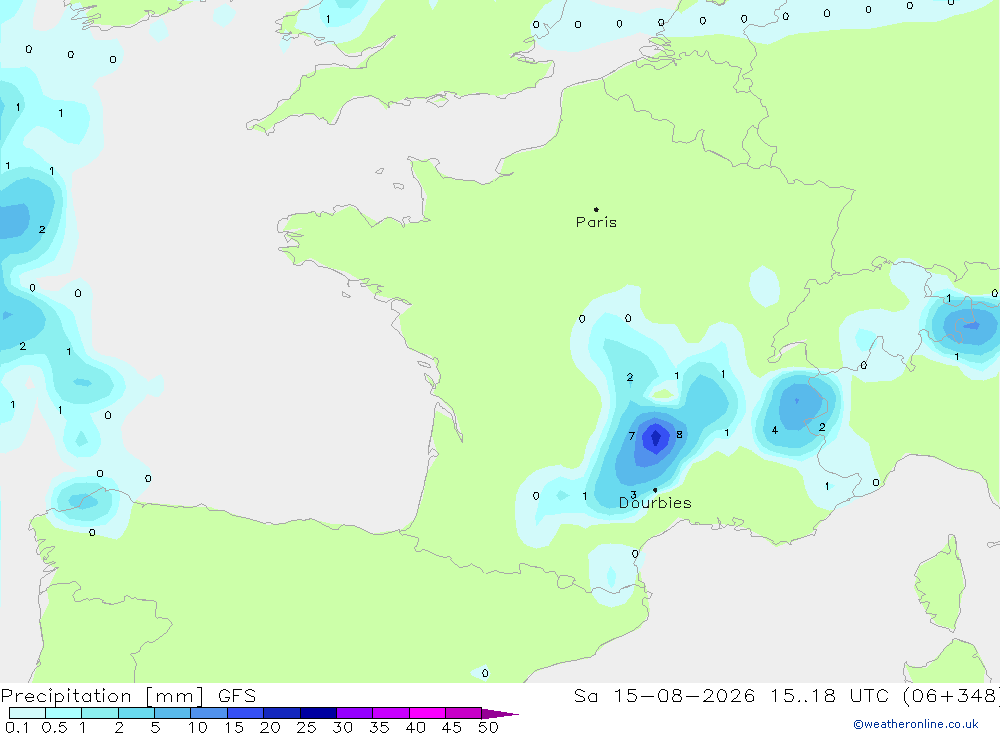Click the legend label 20
This screenshot has height=733, width=1000.
point(270,727)
